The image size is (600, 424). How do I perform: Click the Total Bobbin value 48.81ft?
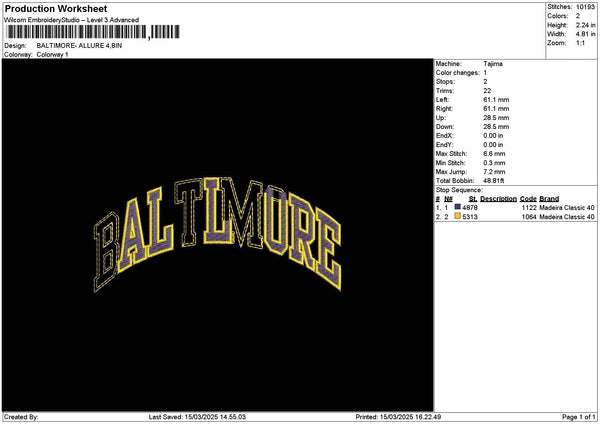pyautogui.click(x=494, y=181)
